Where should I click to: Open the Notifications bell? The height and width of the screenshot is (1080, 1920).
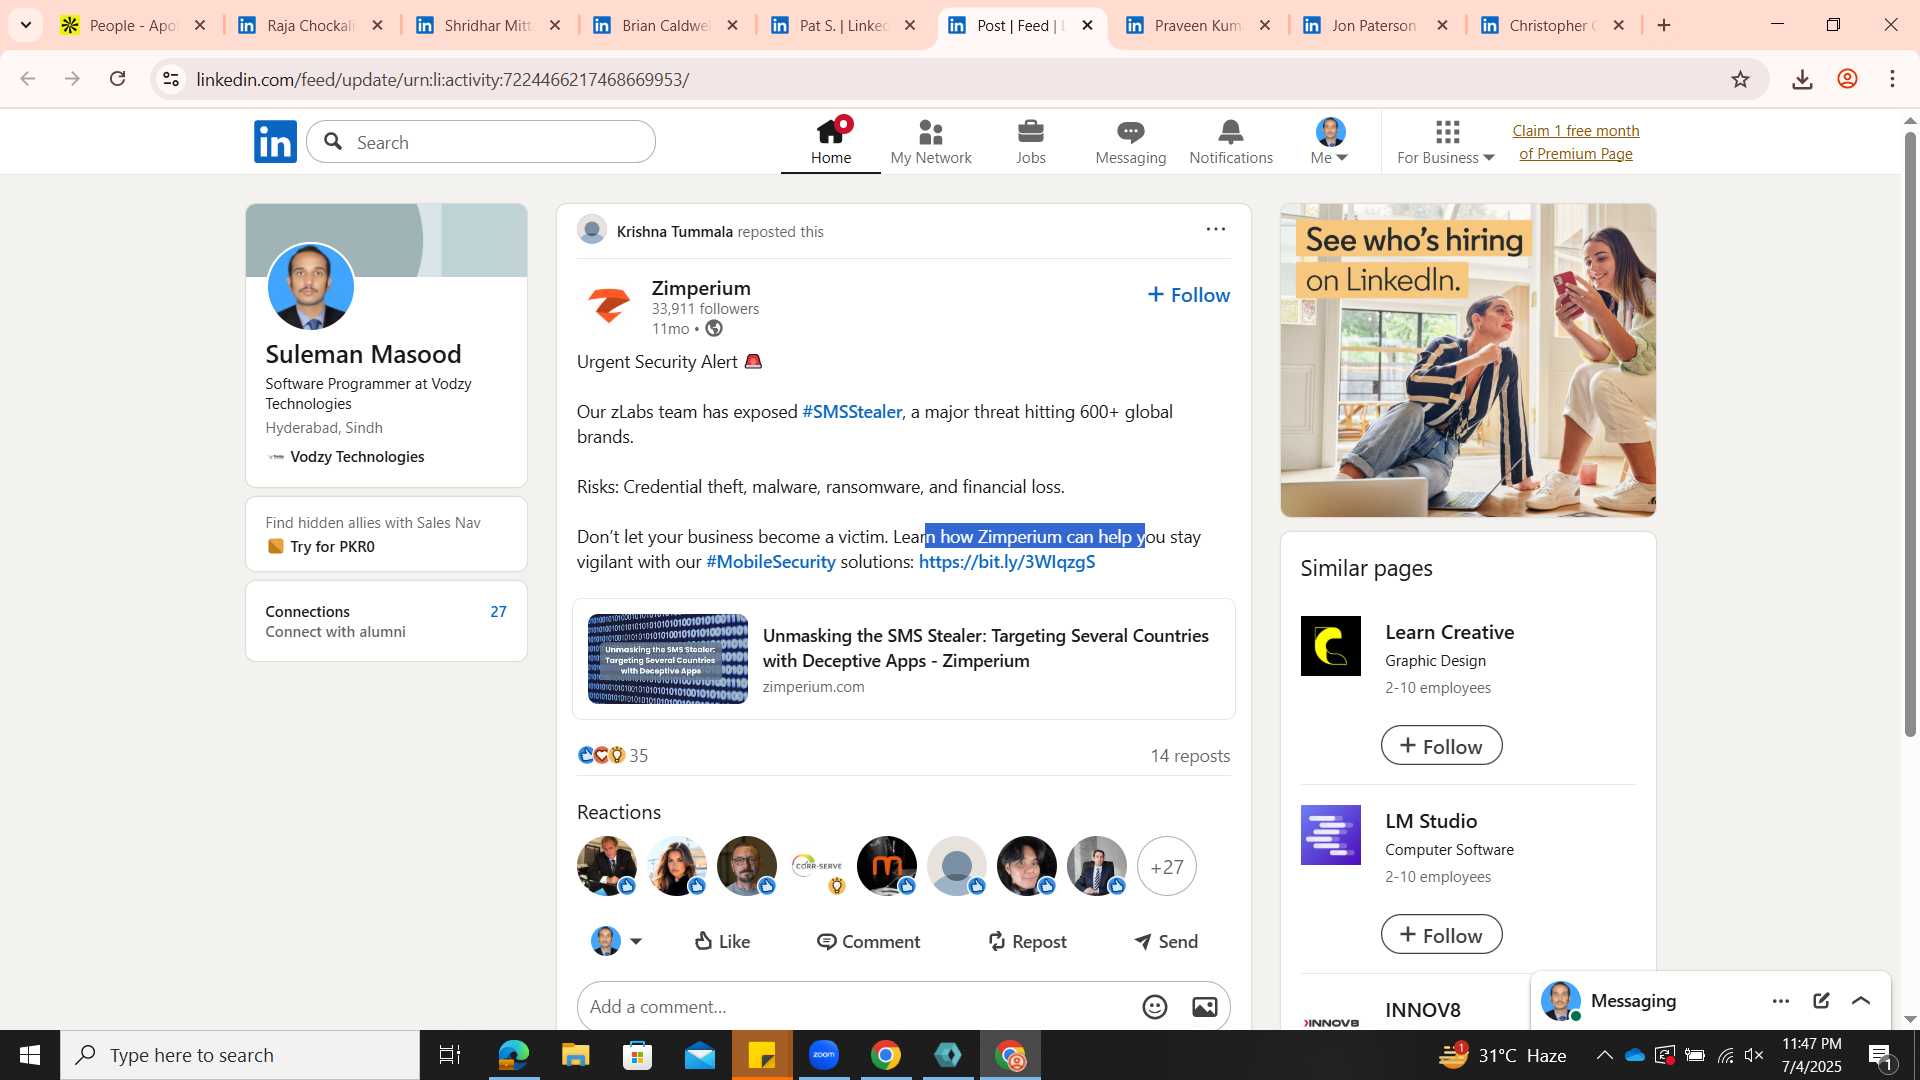(x=1231, y=142)
